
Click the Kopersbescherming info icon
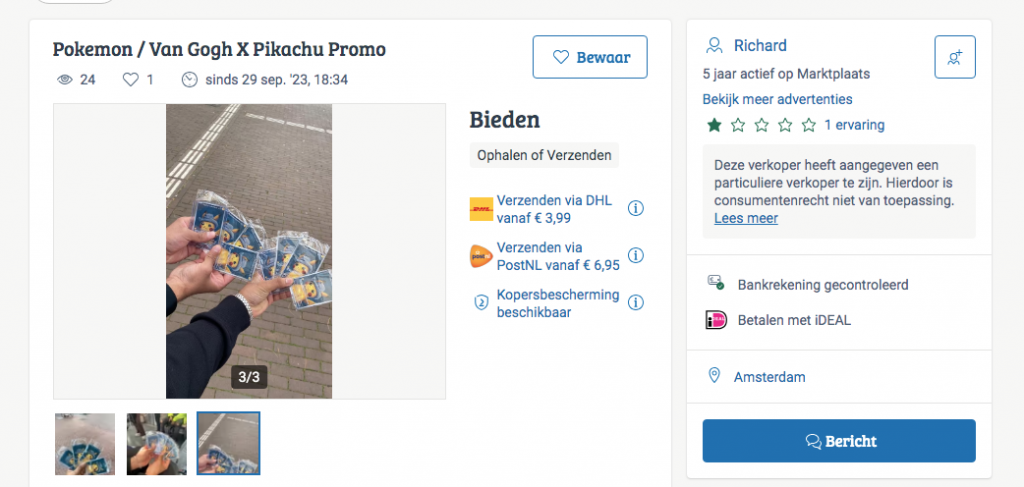[x=635, y=302]
